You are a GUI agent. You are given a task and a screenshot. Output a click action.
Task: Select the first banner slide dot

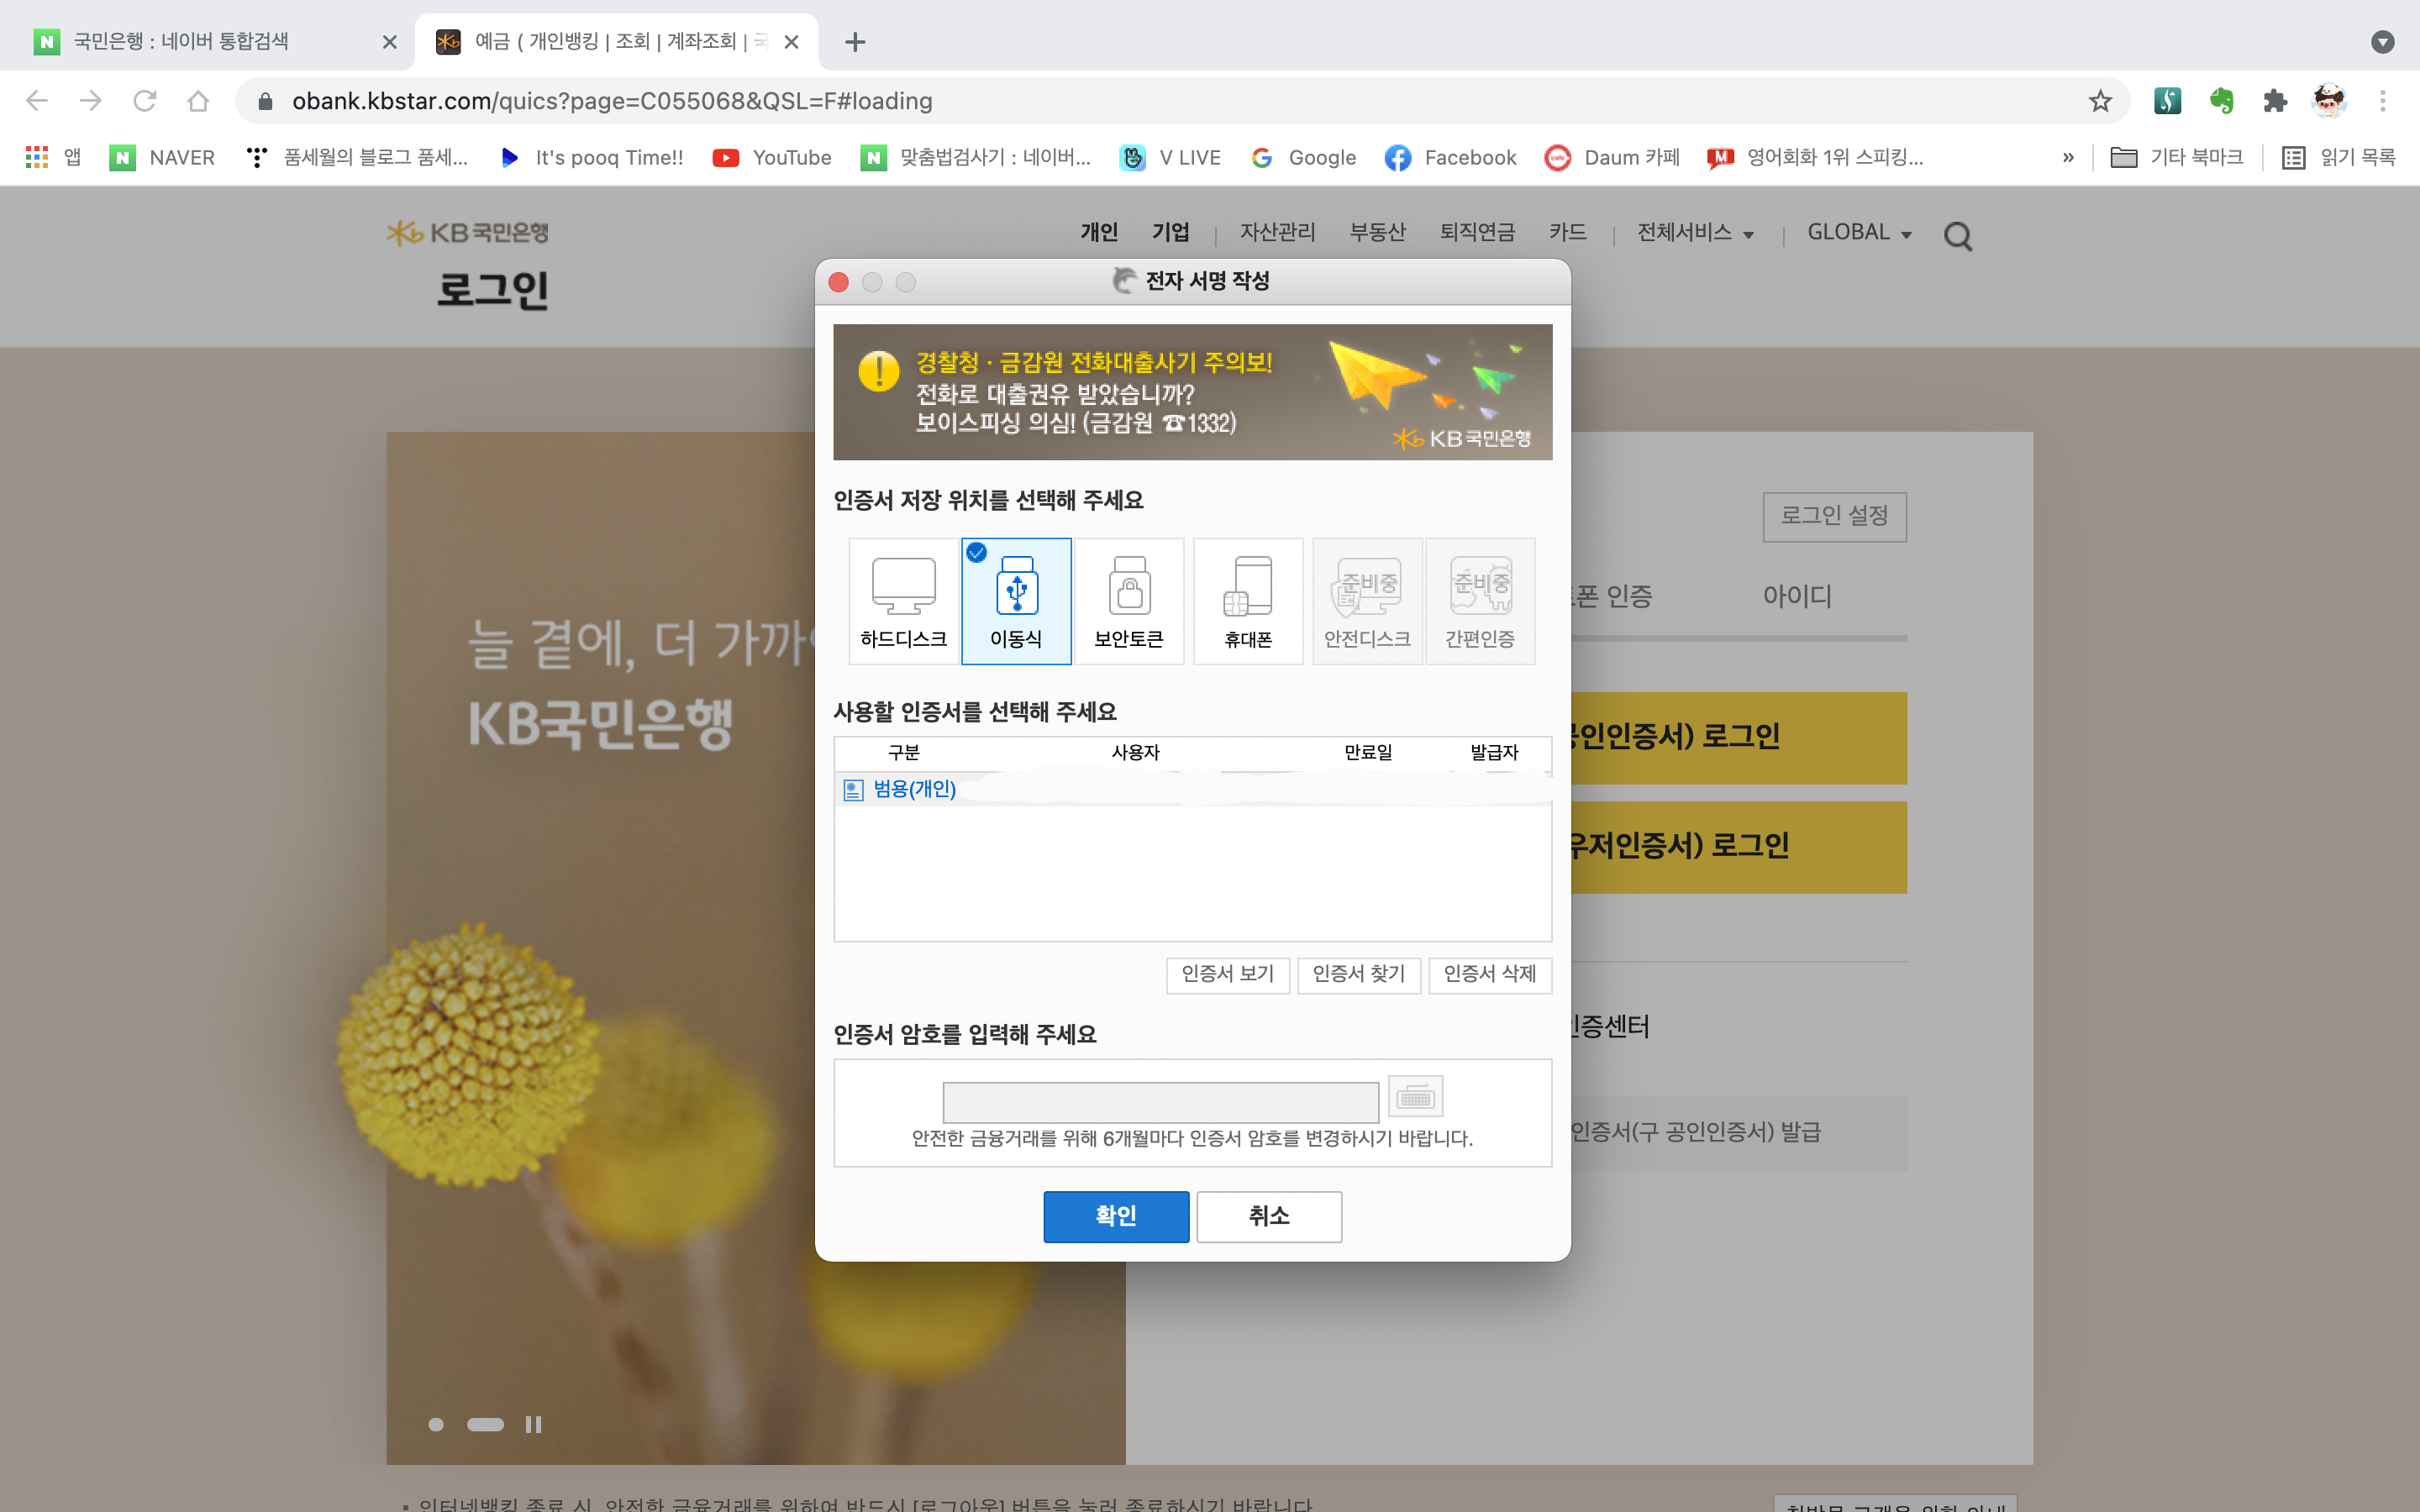(x=436, y=1424)
